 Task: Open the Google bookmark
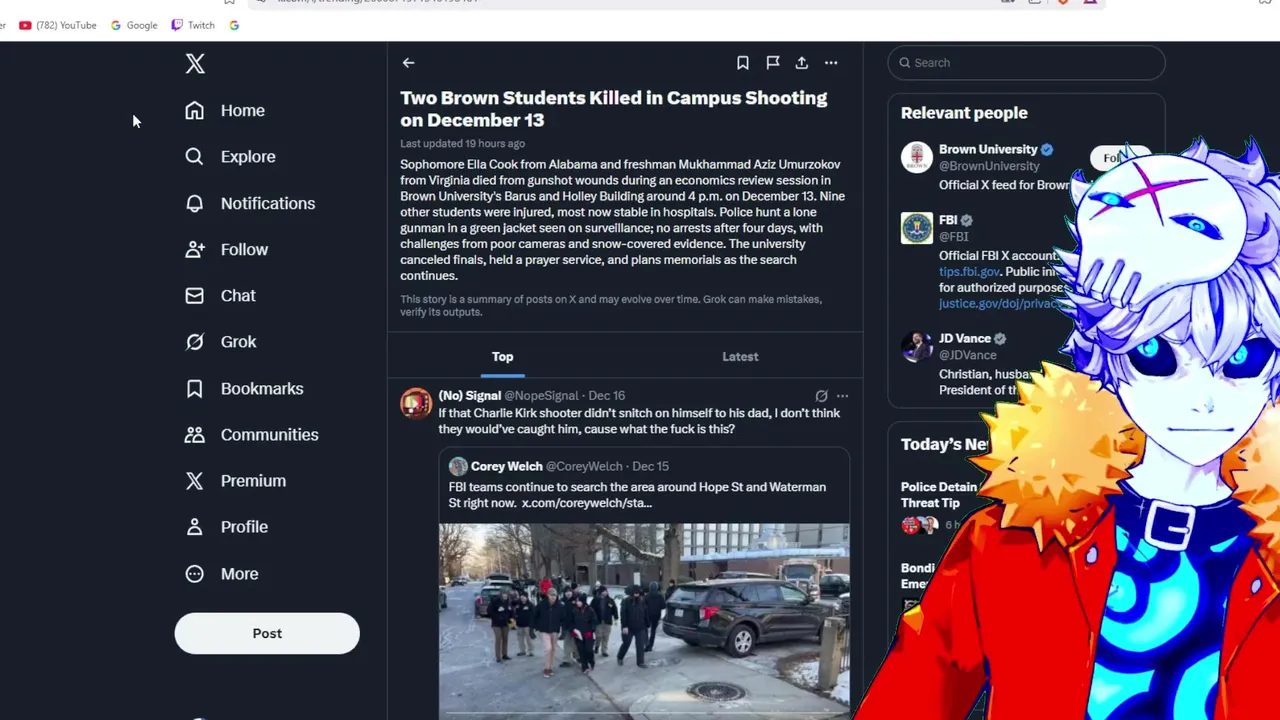pos(134,25)
